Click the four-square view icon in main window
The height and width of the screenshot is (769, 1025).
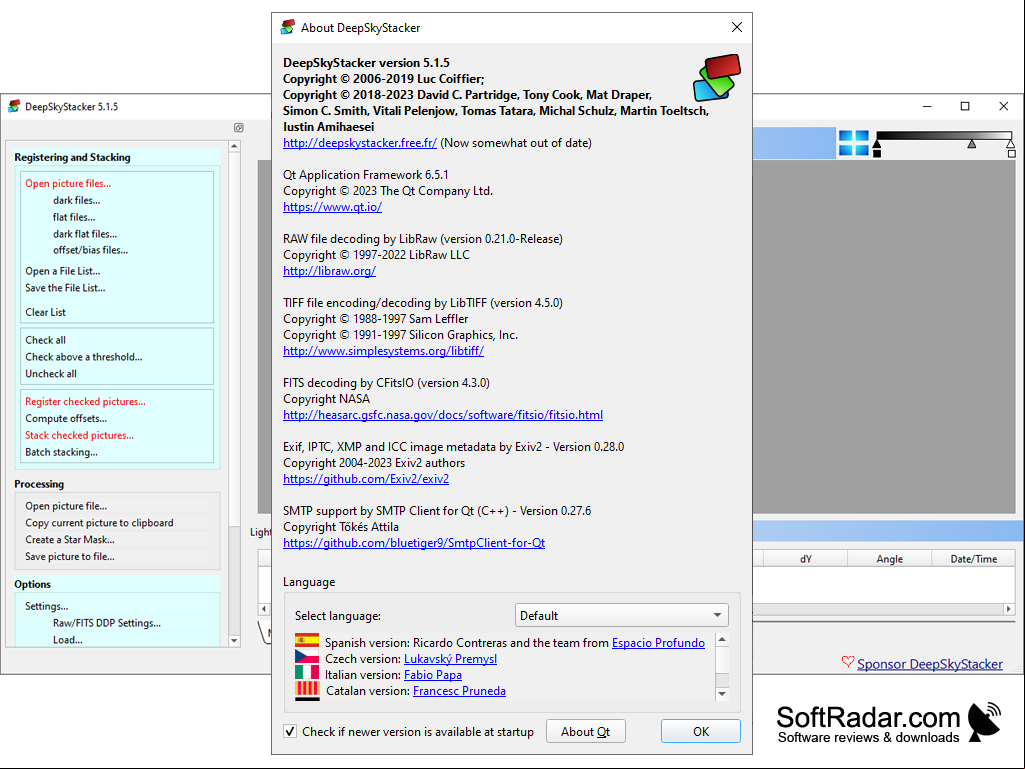click(853, 143)
